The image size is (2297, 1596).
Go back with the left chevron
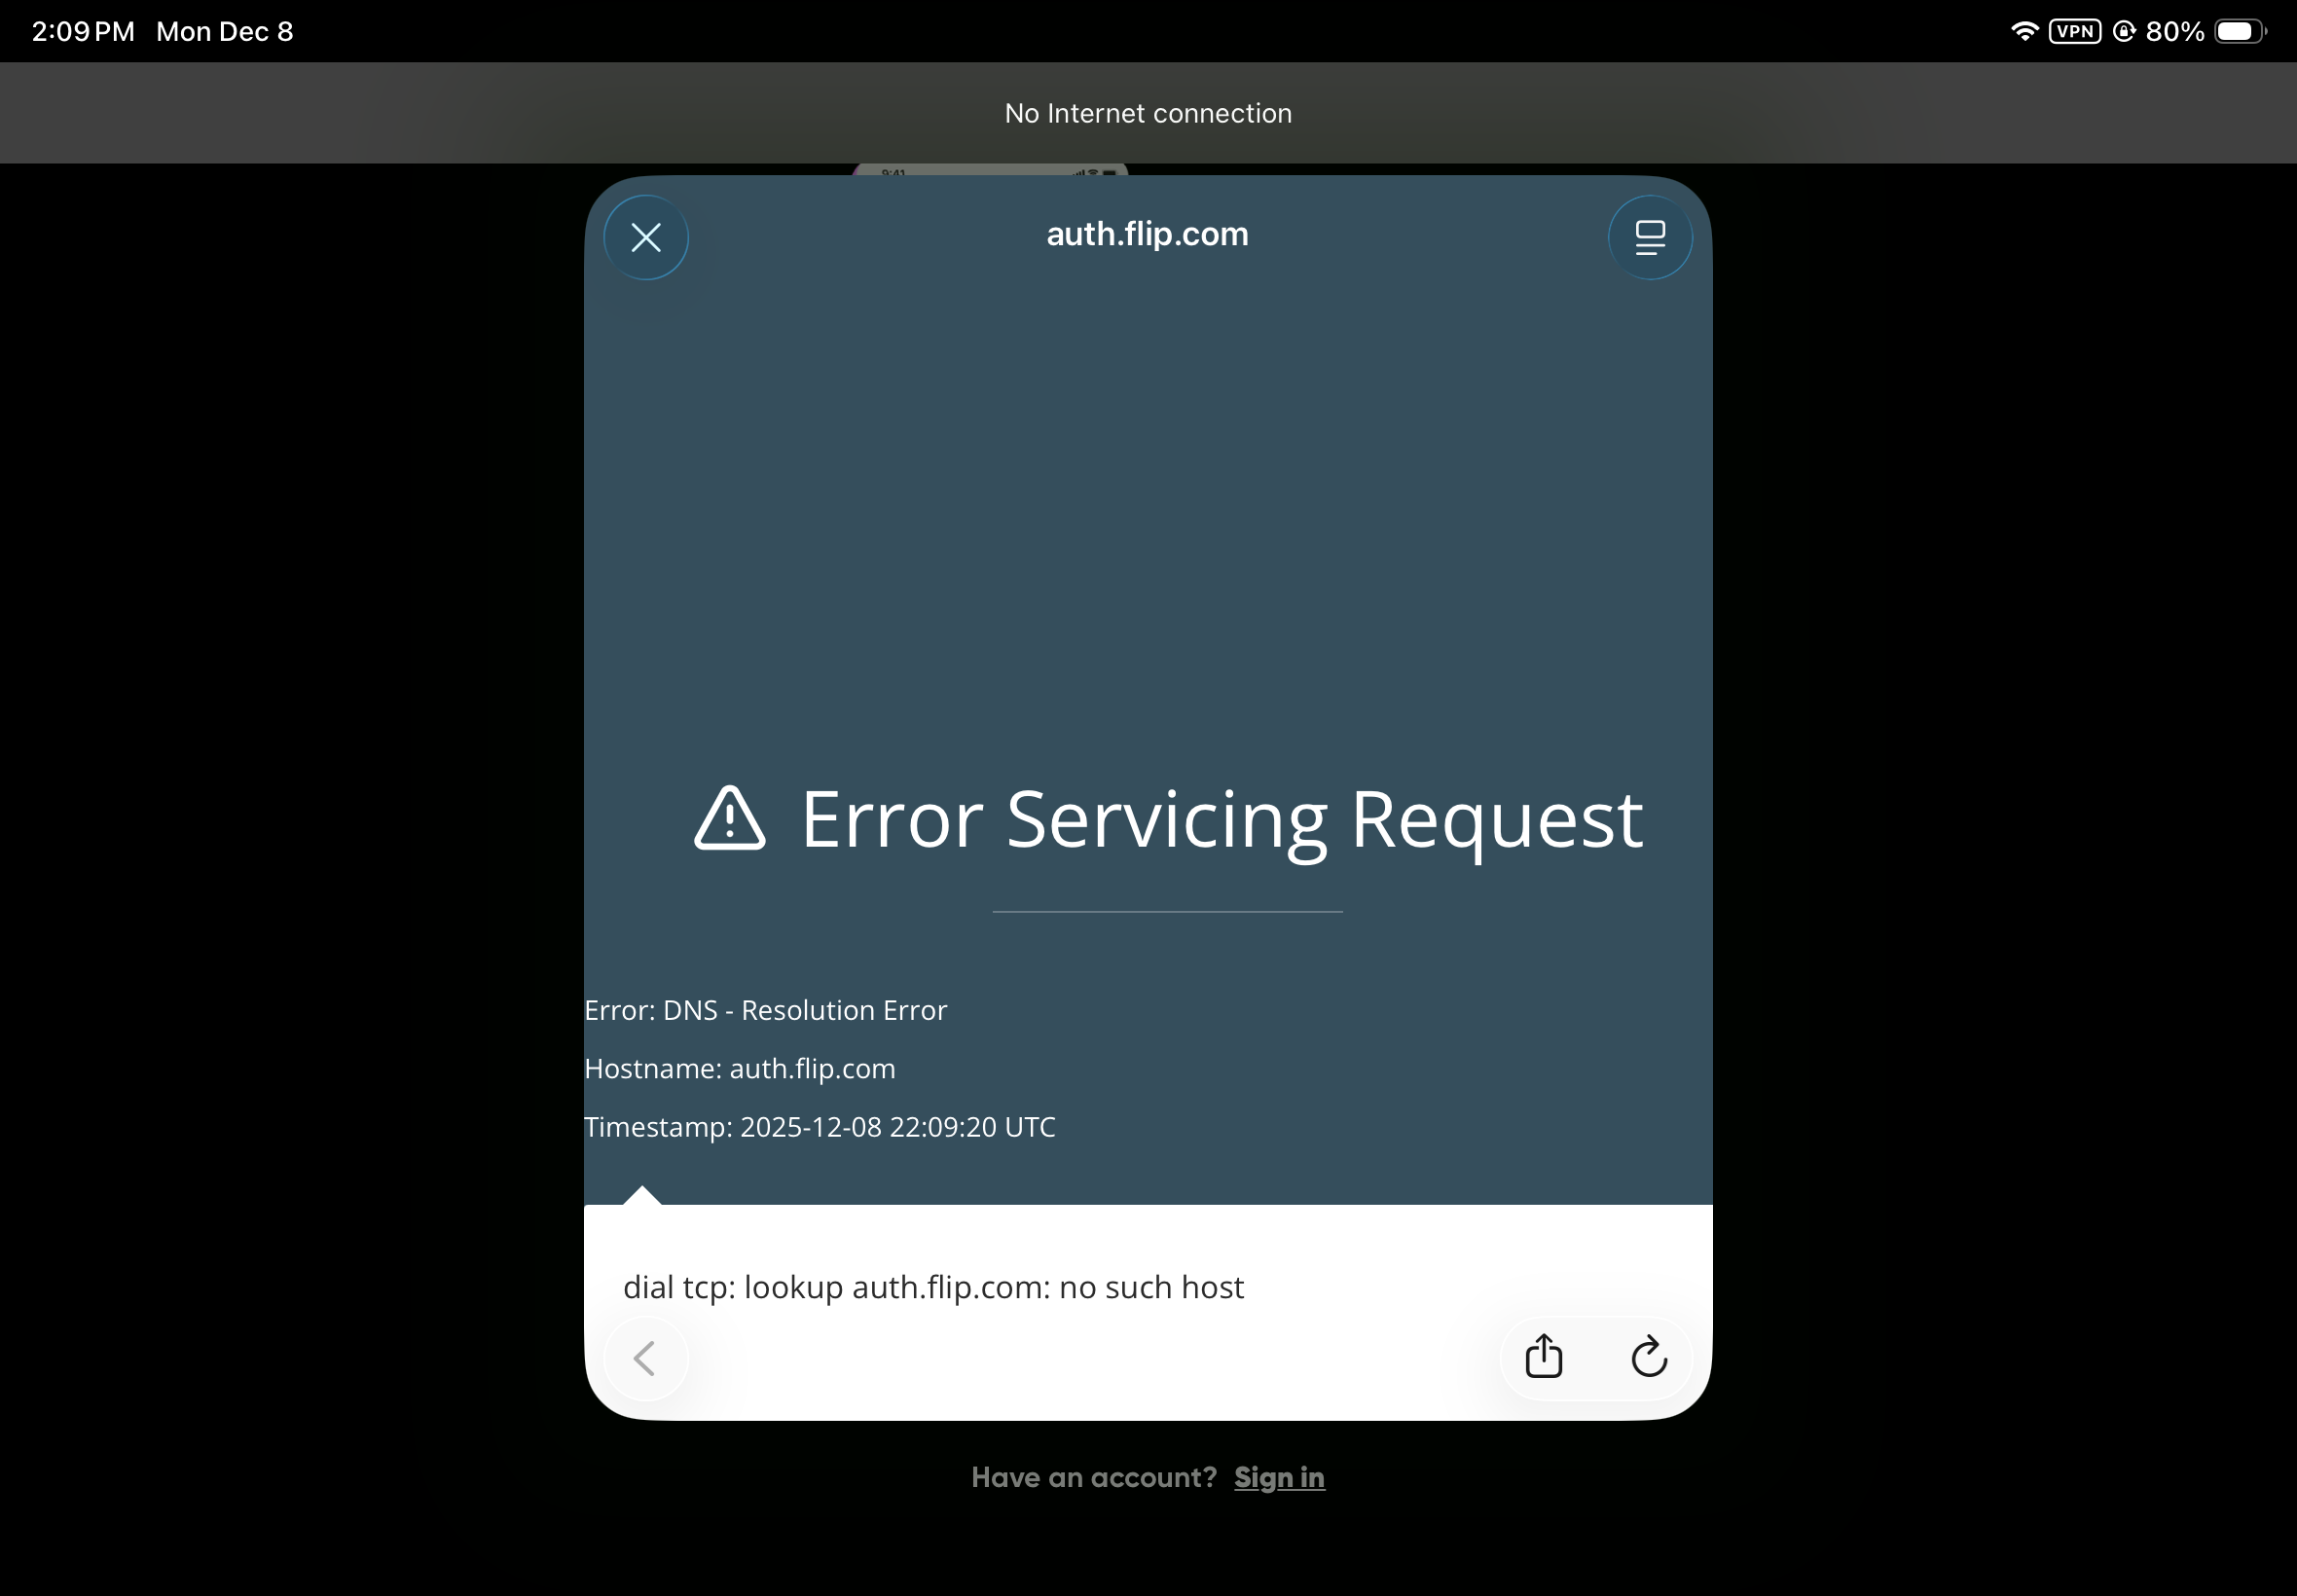click(x=645, y=1357)
